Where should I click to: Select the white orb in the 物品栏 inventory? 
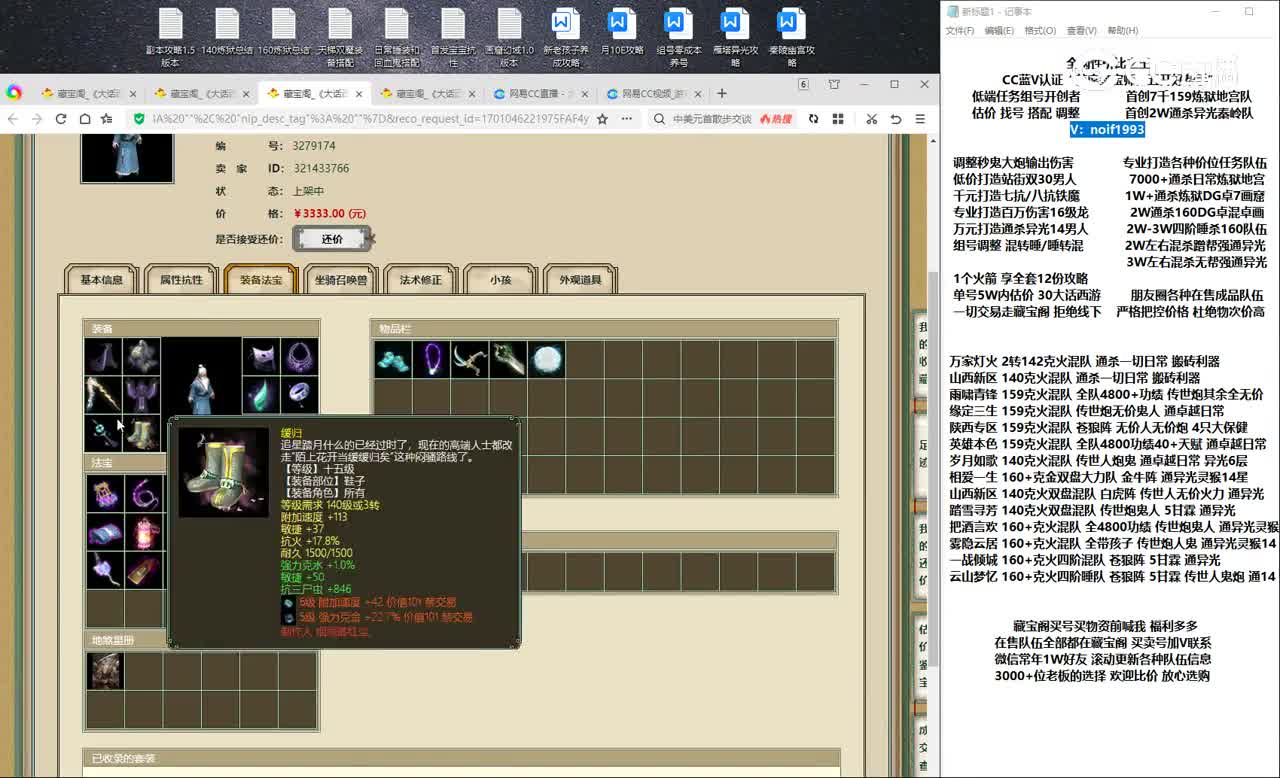click(x=546, y=360)
